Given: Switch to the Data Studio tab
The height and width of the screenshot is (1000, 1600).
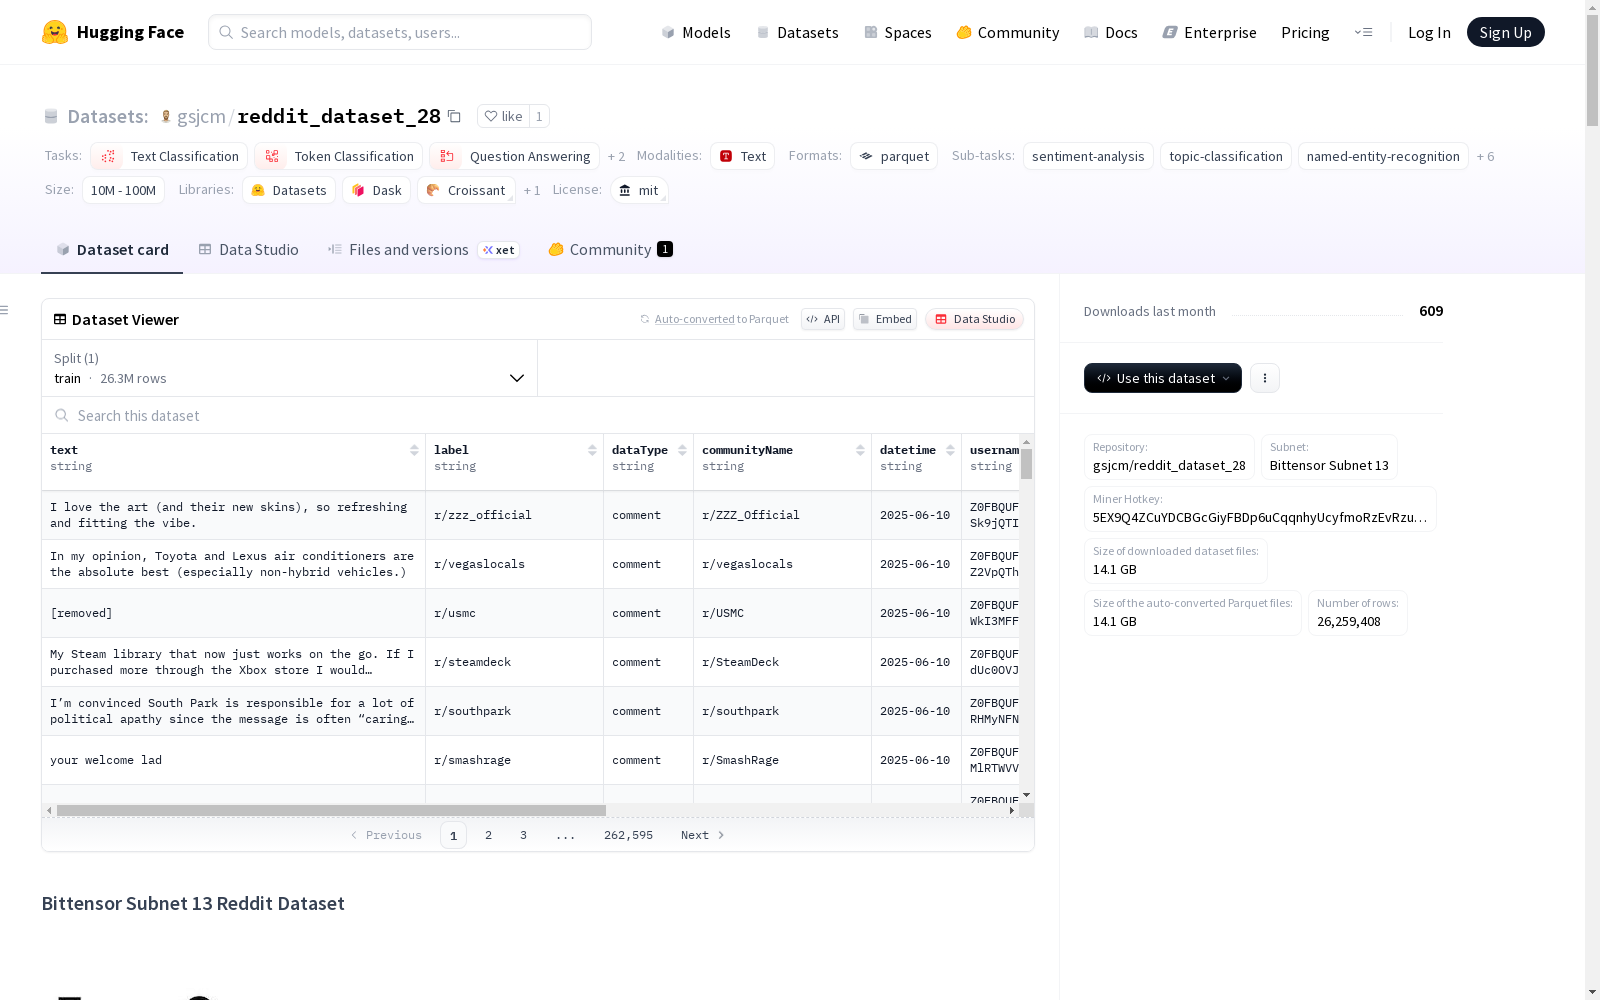Looking at the screenshot, I should coord(248,250).
